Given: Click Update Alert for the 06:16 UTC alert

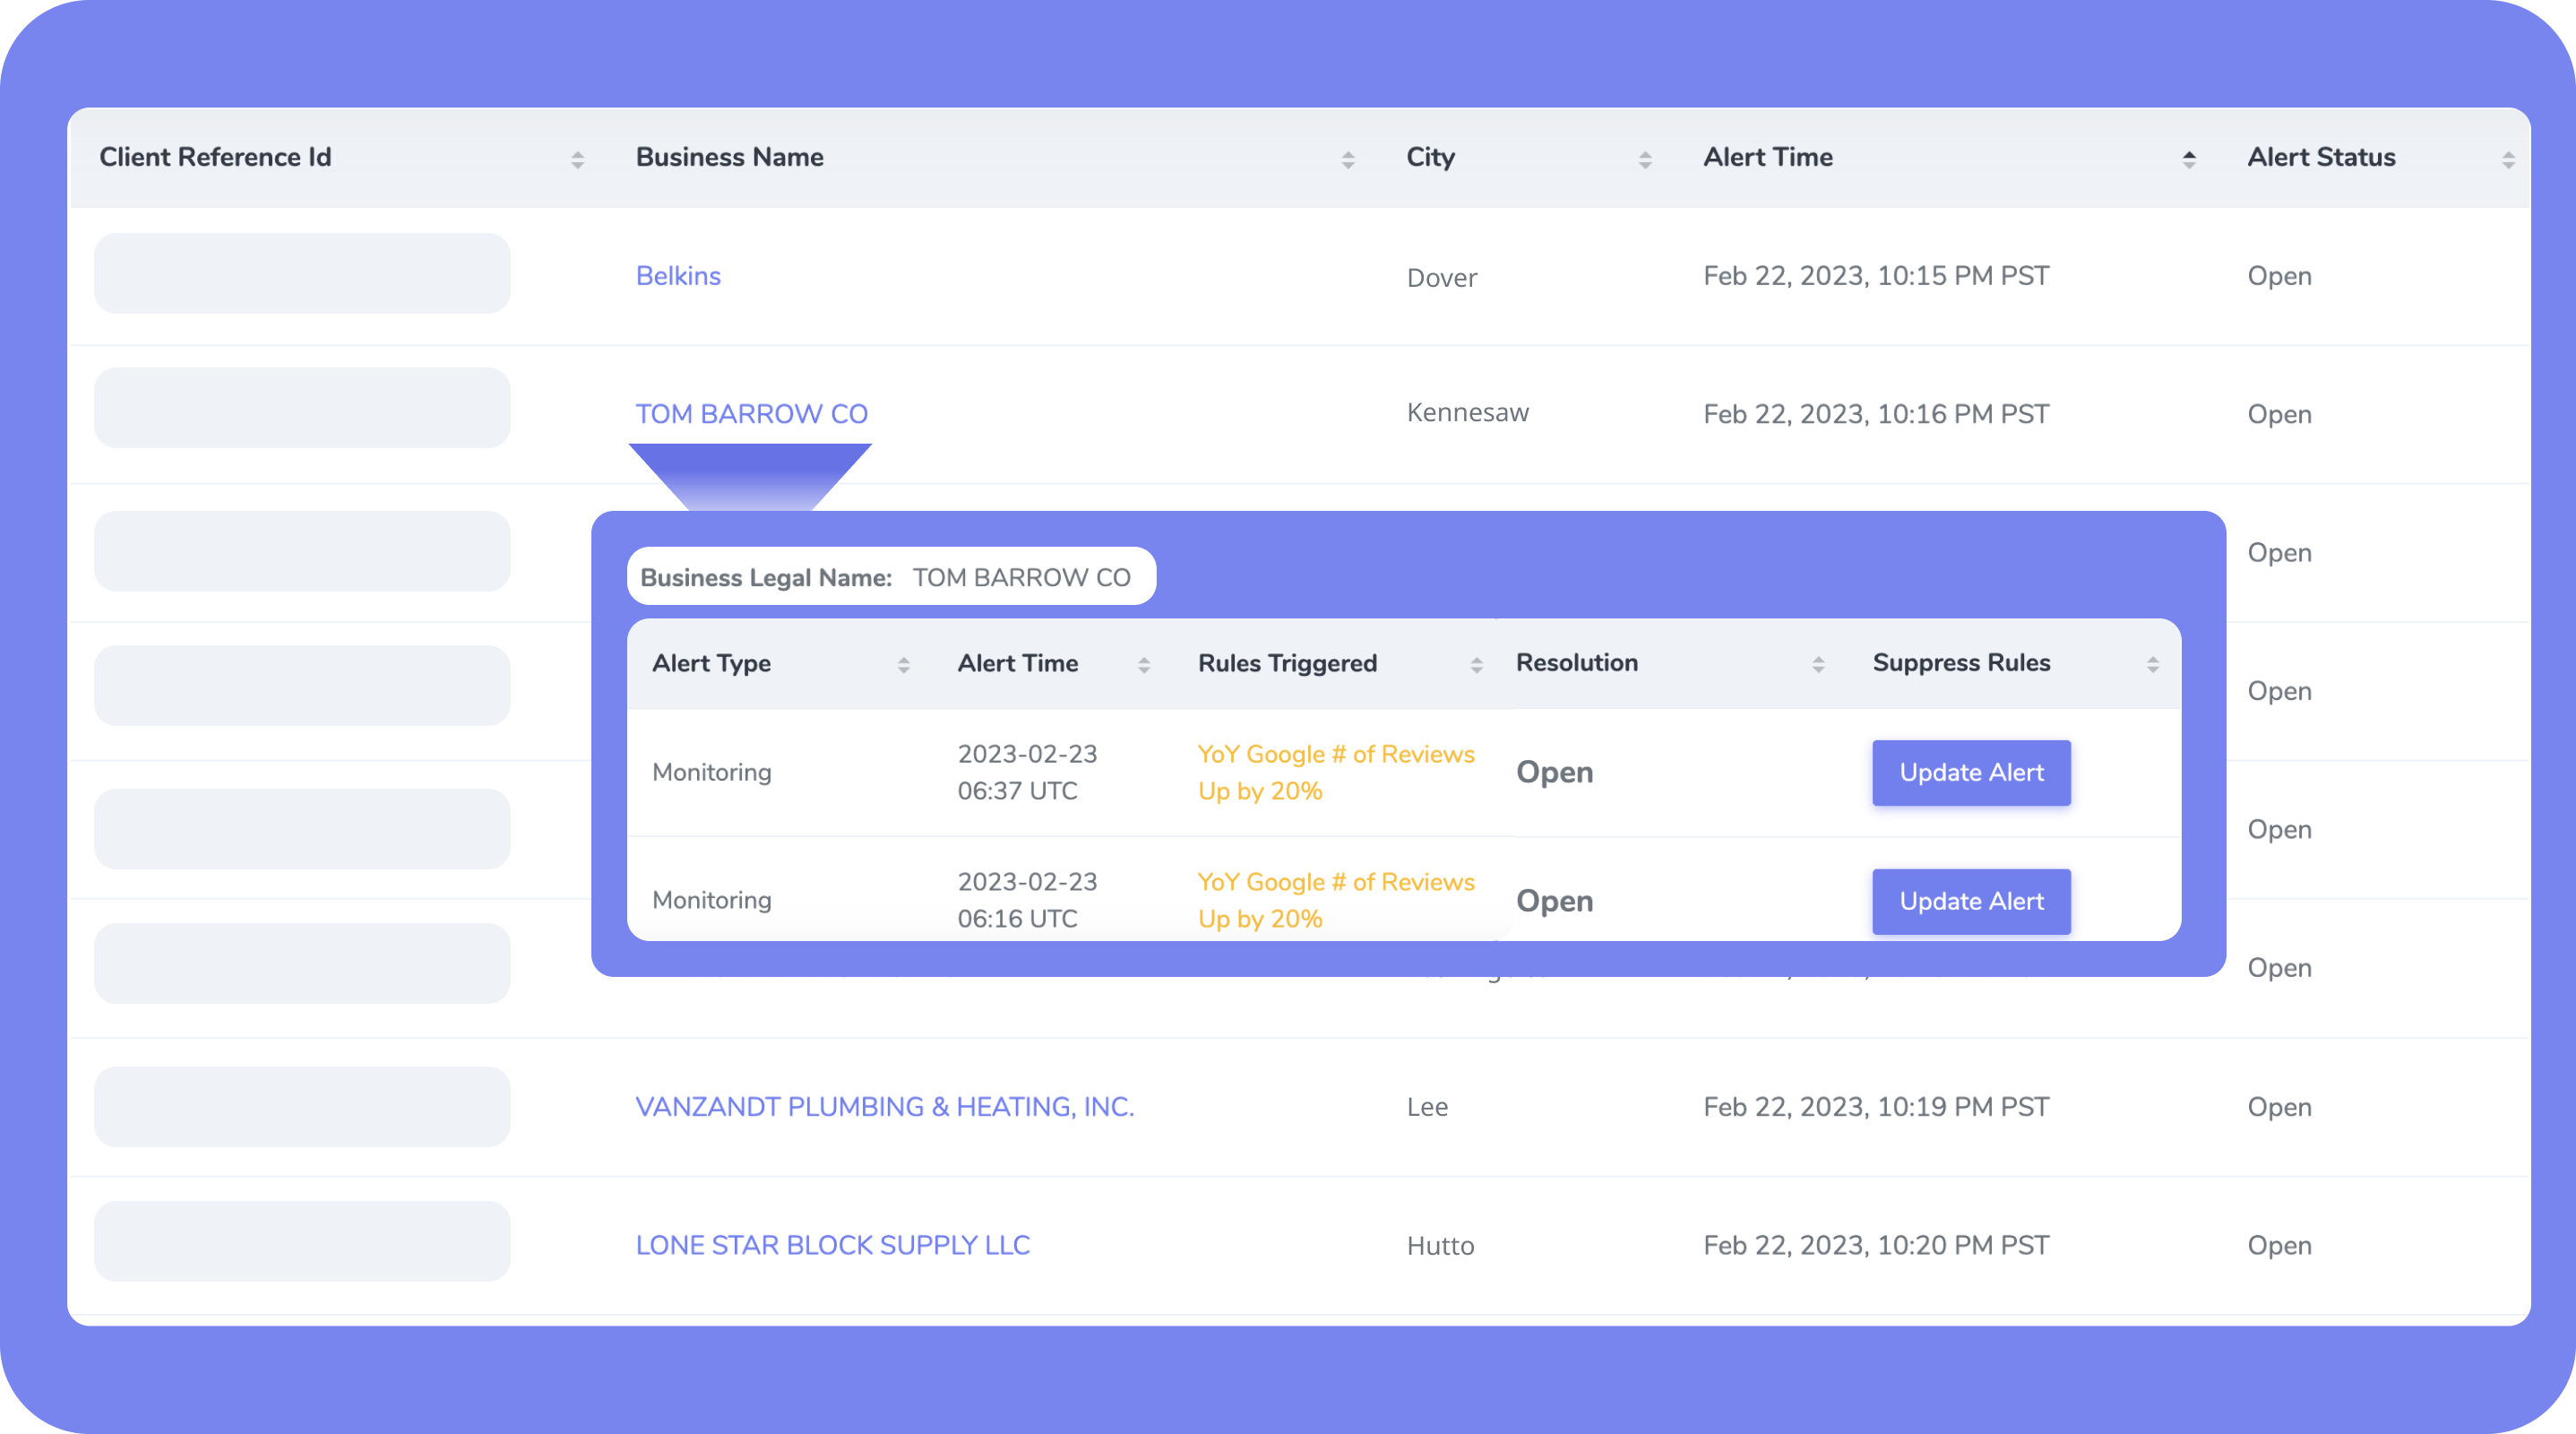Looking at the screenshot, I should point(1970,901).
